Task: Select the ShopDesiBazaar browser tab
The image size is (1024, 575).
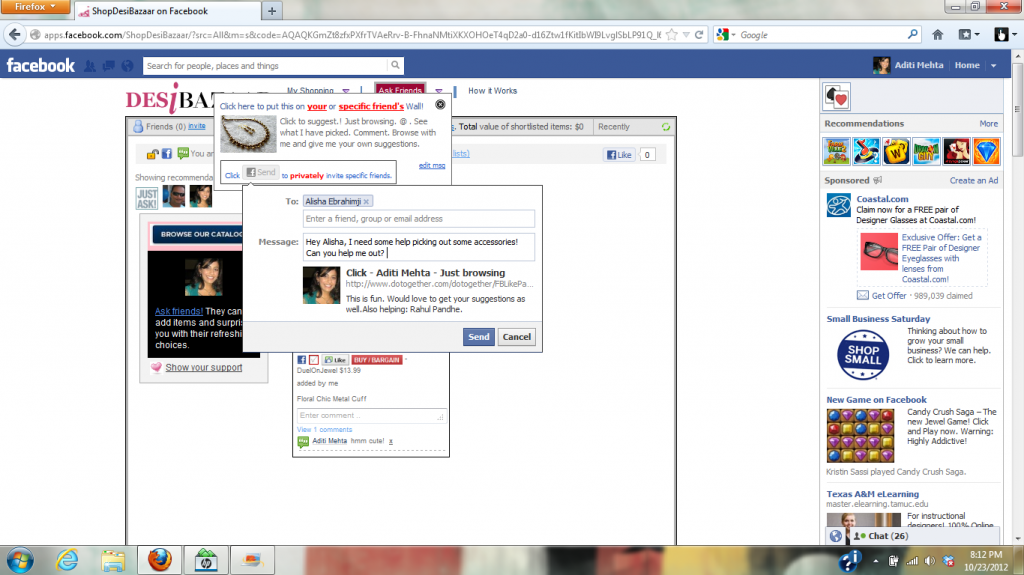Action: point(168,11)
